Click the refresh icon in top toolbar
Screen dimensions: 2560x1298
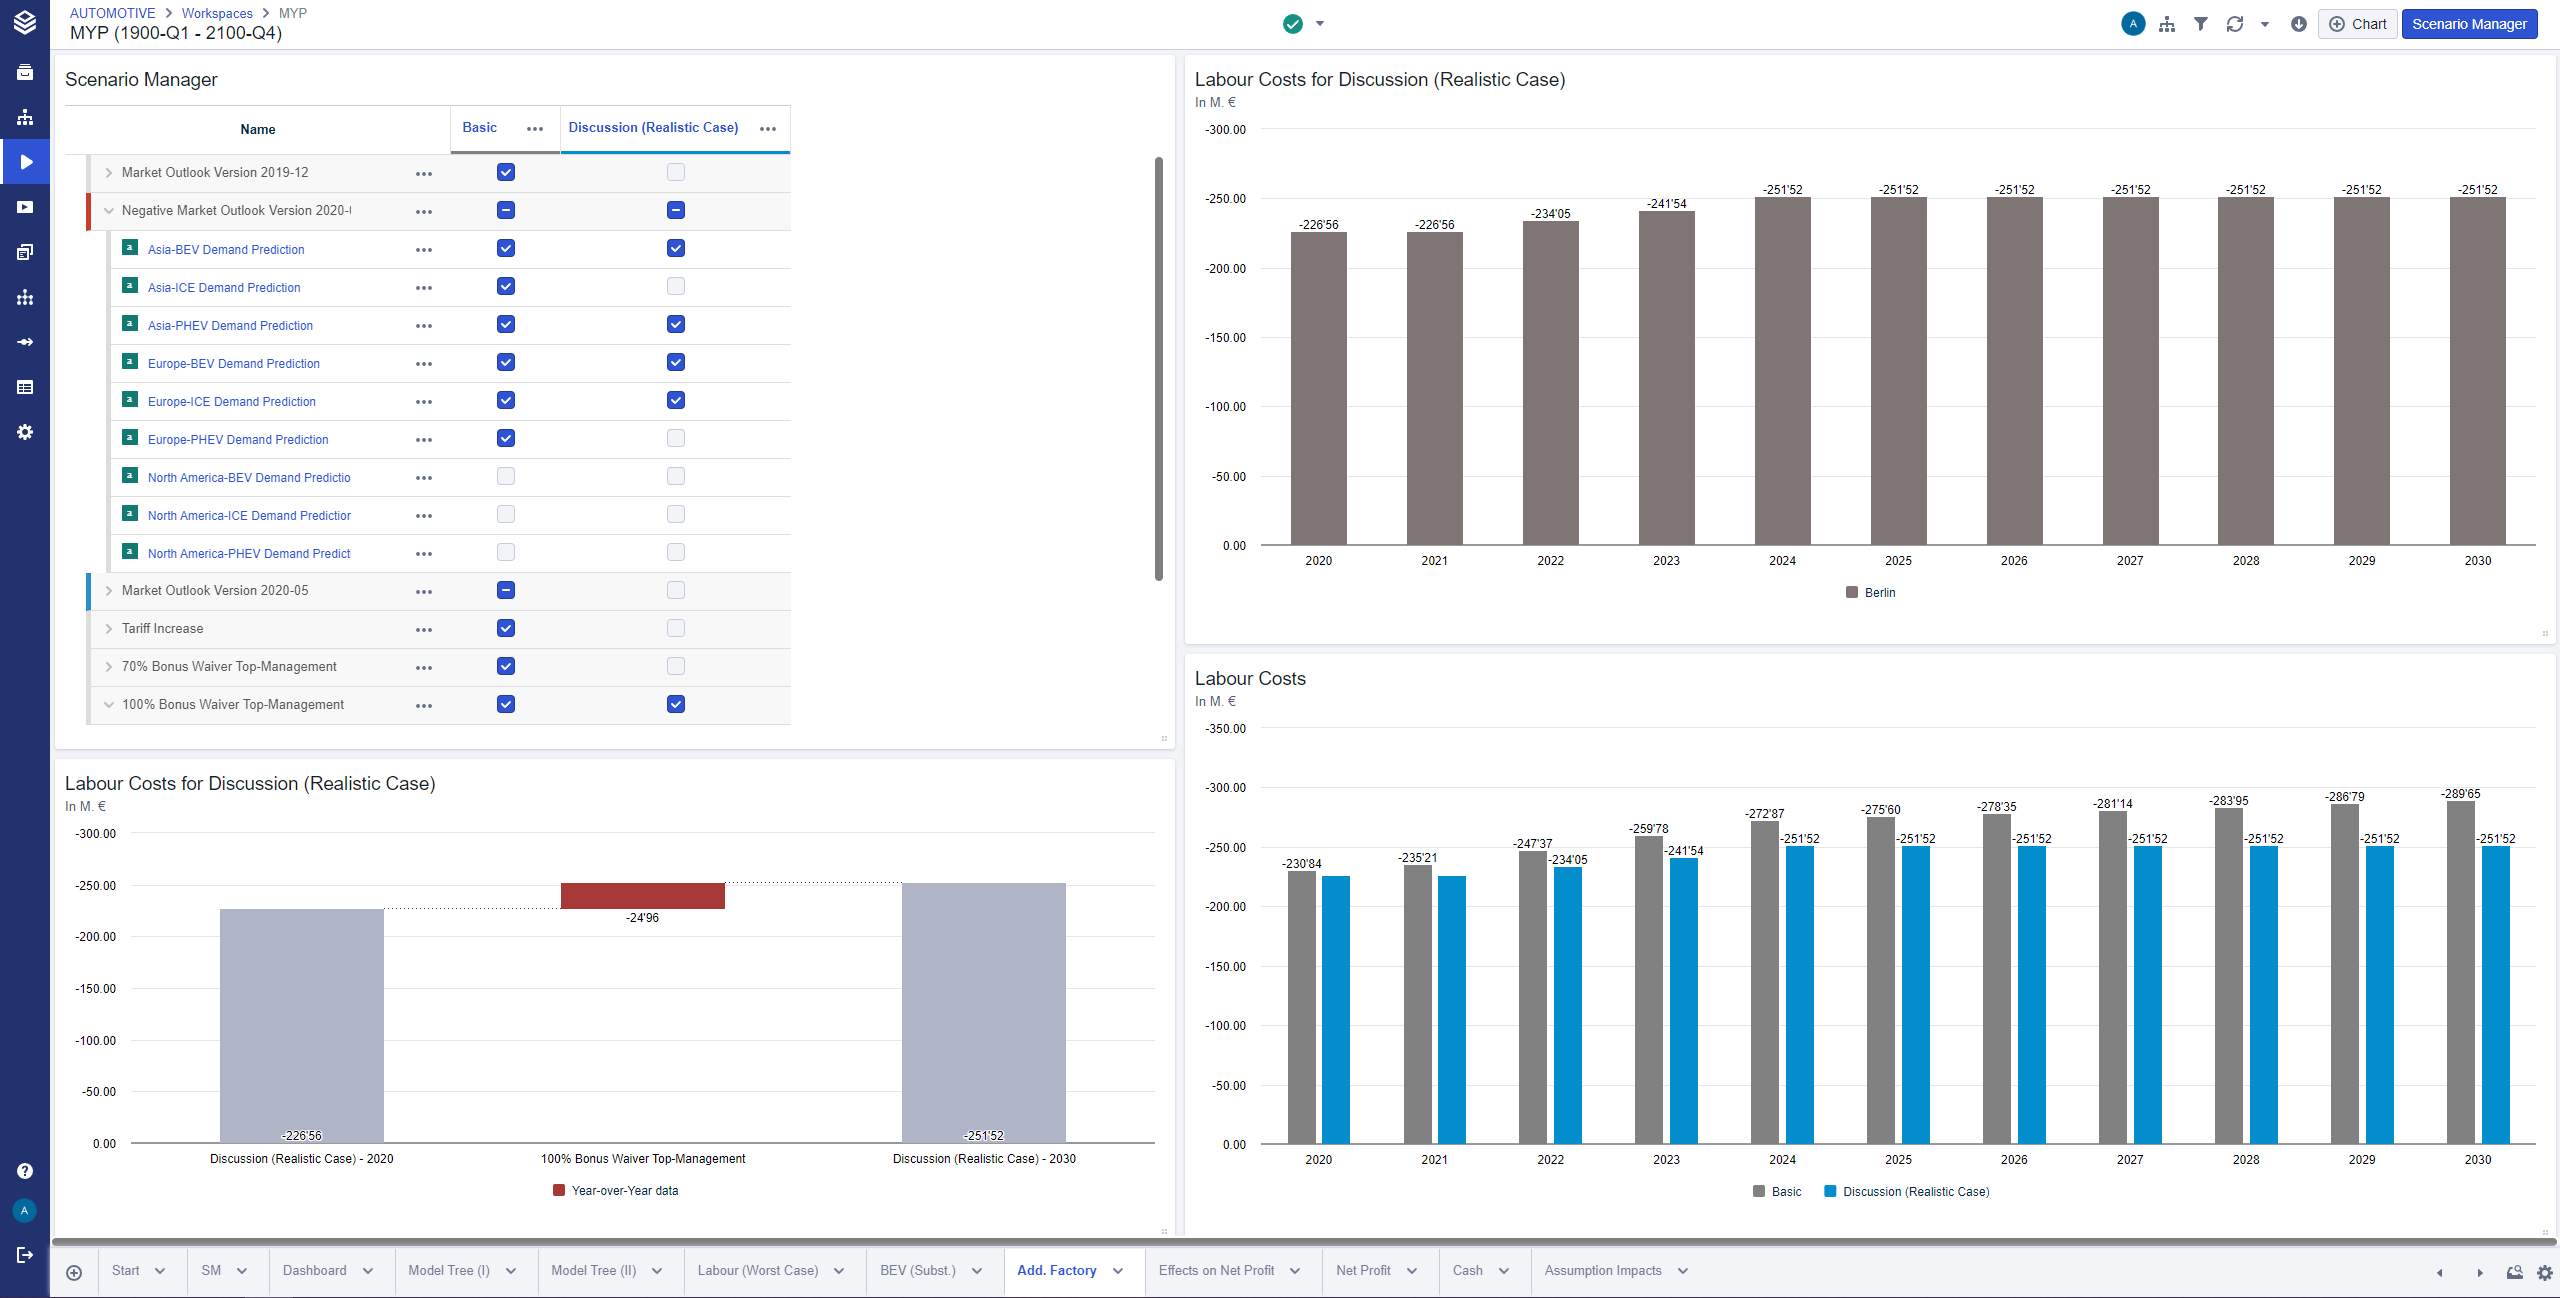[2235, 24]
